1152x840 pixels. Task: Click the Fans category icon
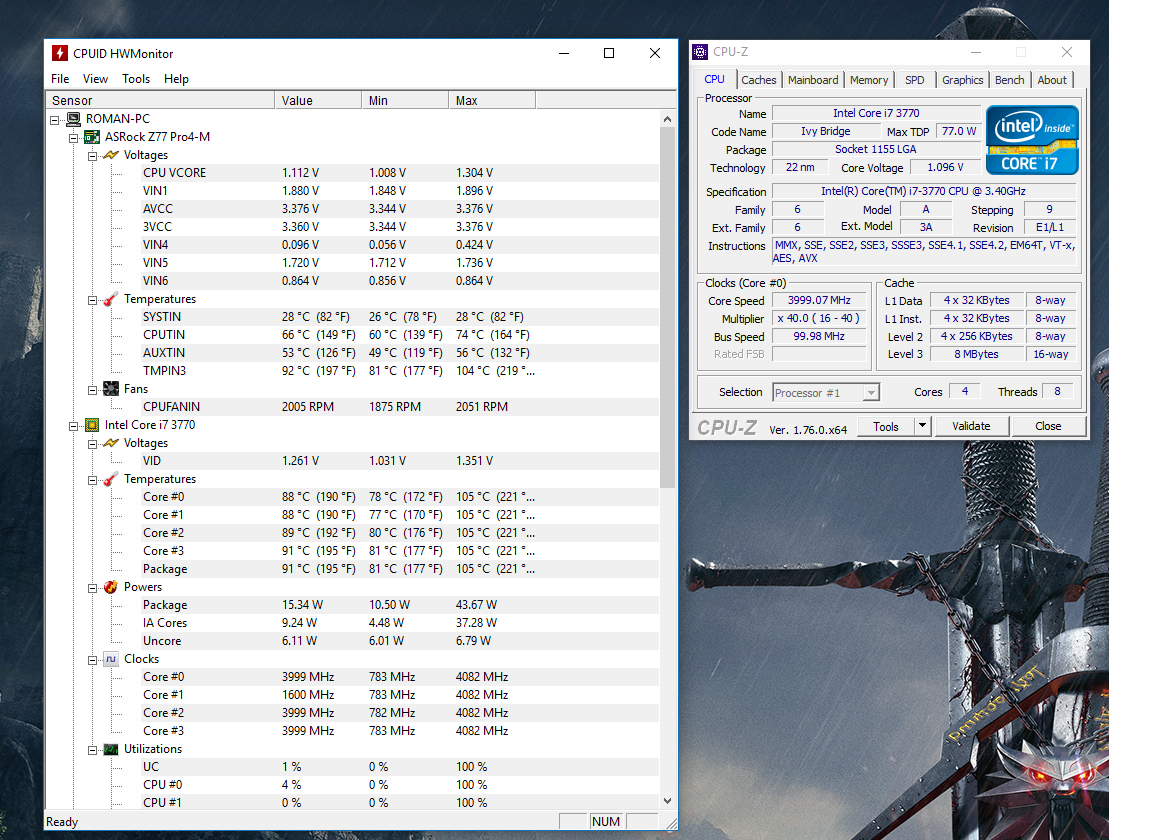111,389
